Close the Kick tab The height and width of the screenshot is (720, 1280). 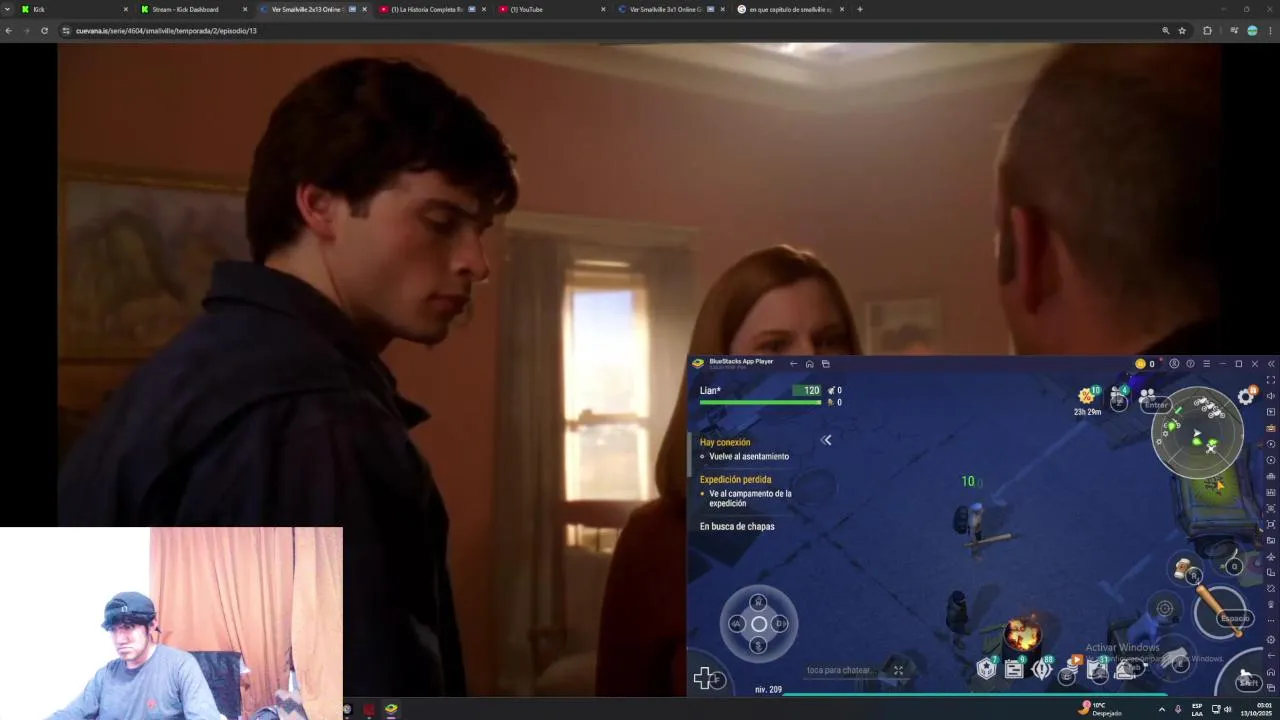(x=125, y=9)
